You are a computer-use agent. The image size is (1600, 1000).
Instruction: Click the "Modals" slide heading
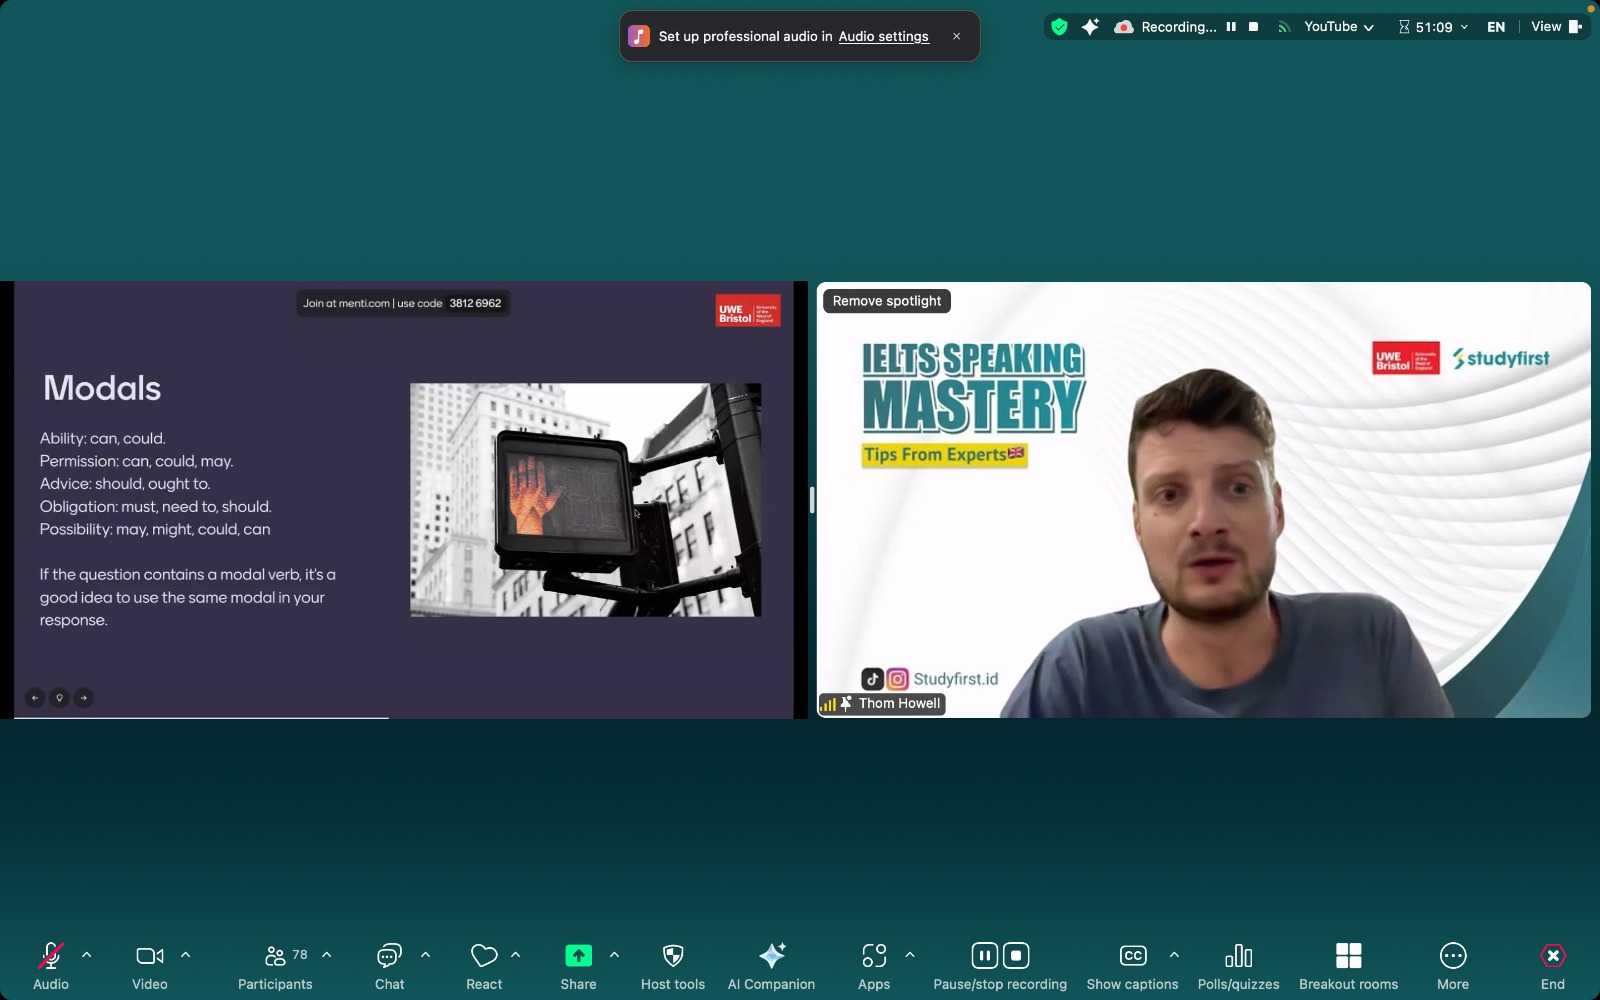[x=102, y=388]
